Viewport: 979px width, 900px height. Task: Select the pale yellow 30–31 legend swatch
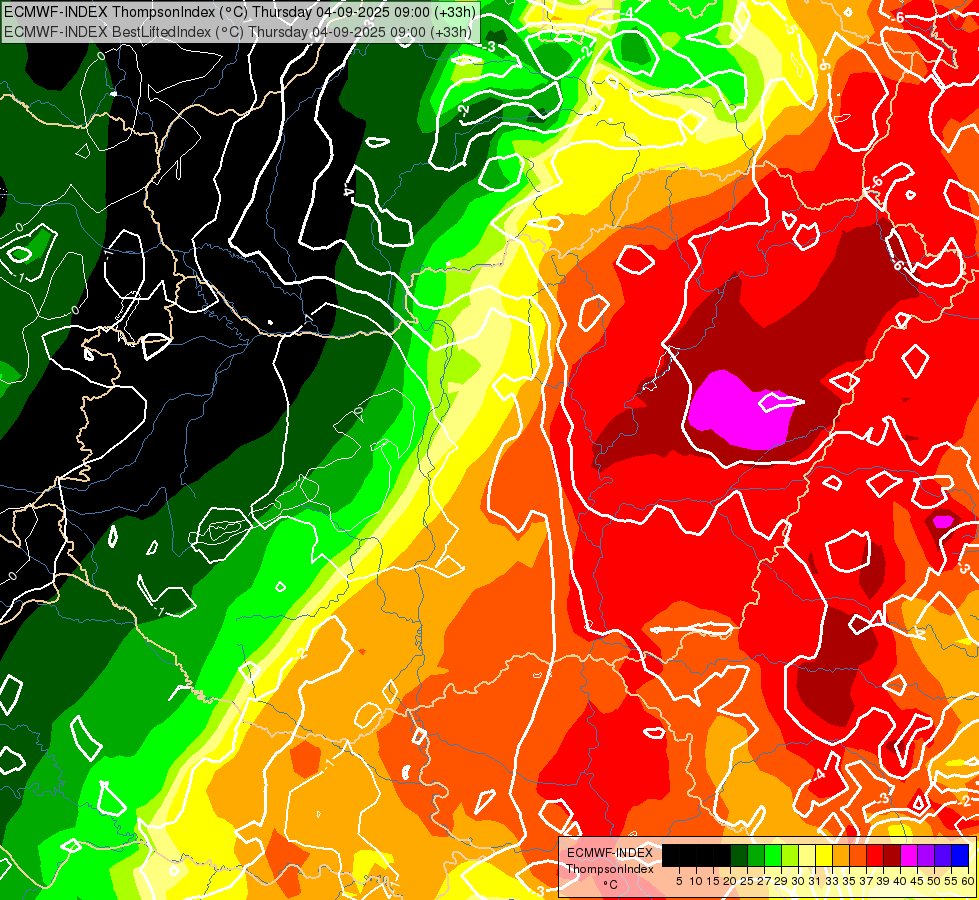(807, 855)
